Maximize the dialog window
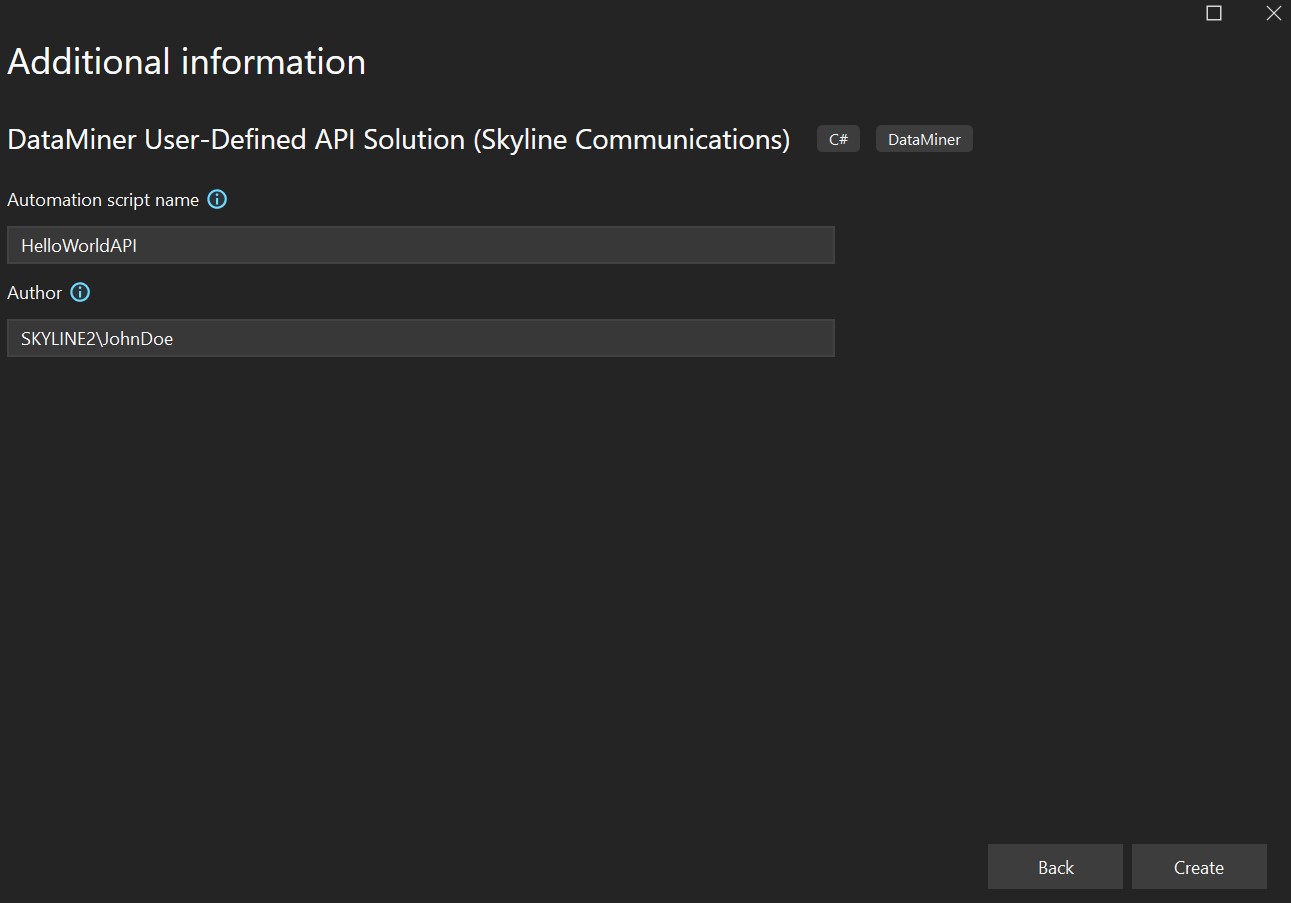Screen dimensions: 1291x903 tap(1214, 13)
